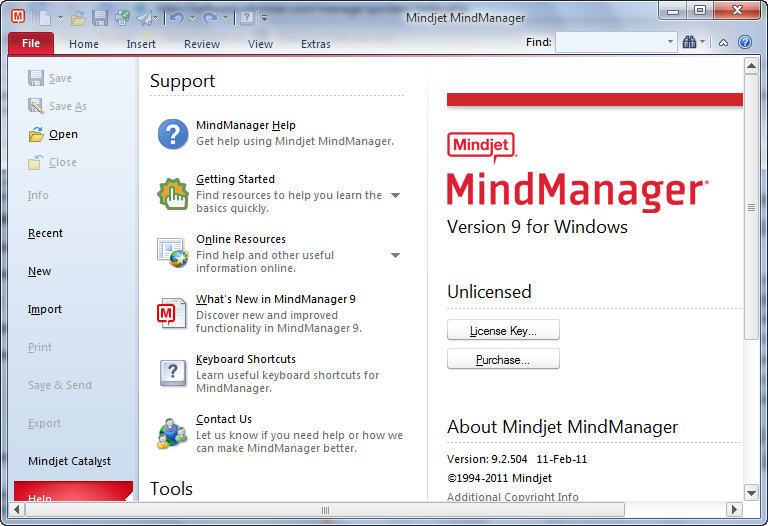The width and height of the screenshot is (768, 526).
Task: Open What's New in MindManager 9
Action: click(x=276, y=299)
